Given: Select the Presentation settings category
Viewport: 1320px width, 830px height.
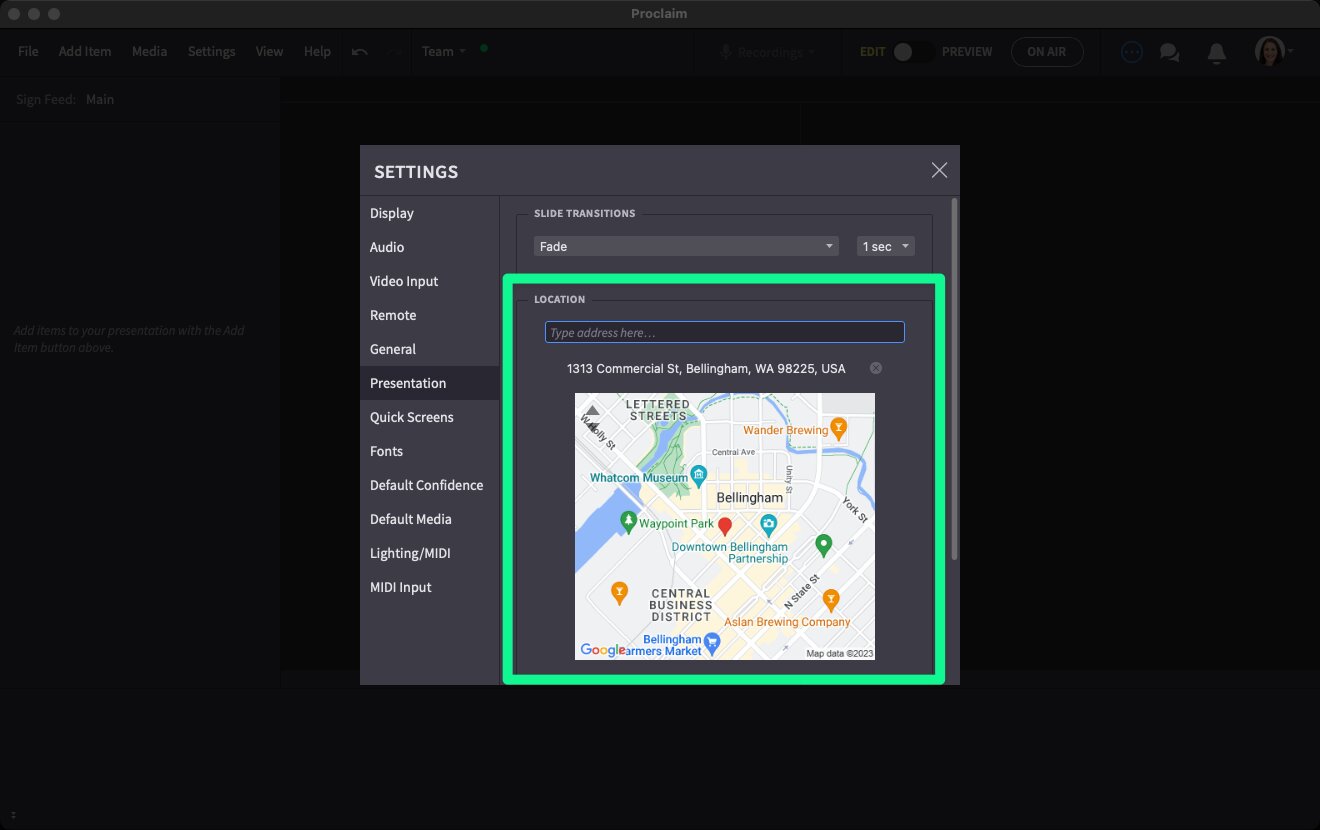Looking at the screenshot, I should tap(429, 383).
